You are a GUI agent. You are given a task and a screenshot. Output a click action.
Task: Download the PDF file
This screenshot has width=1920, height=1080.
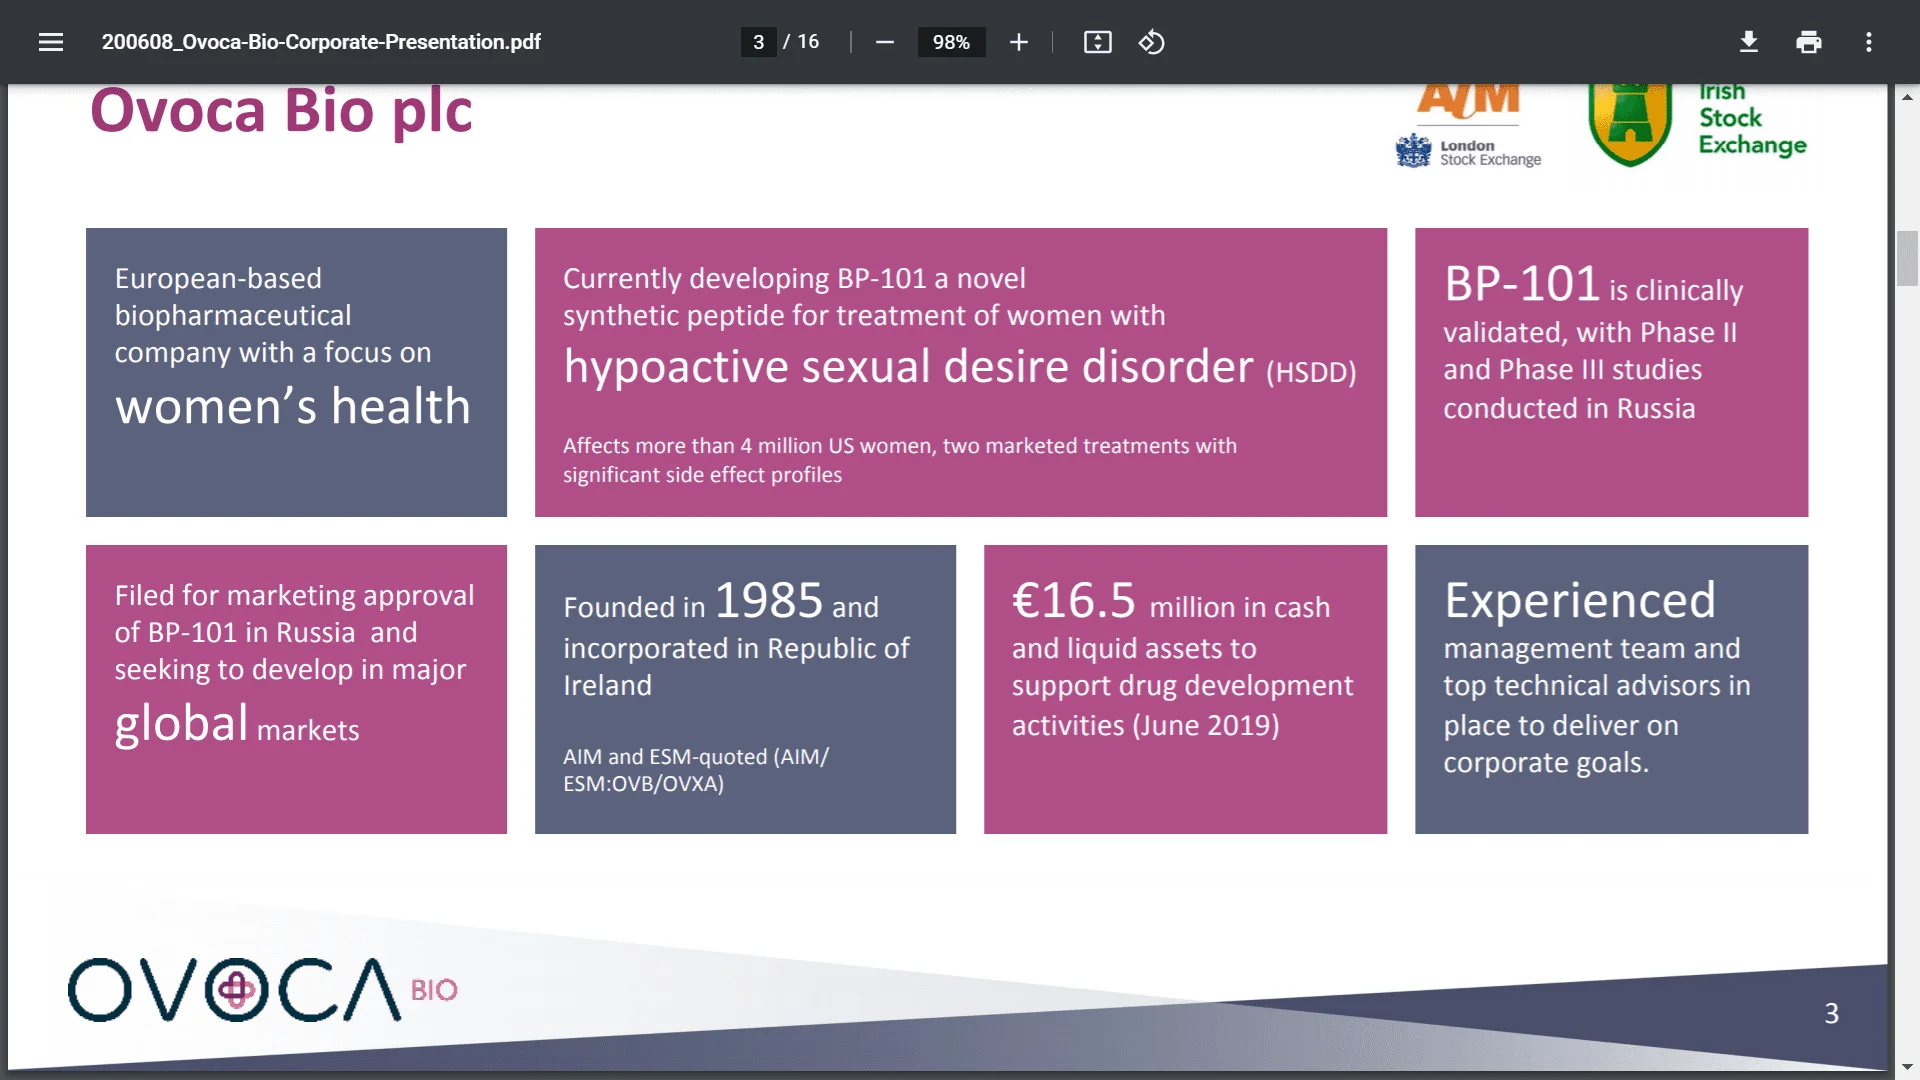[1748, 42]
